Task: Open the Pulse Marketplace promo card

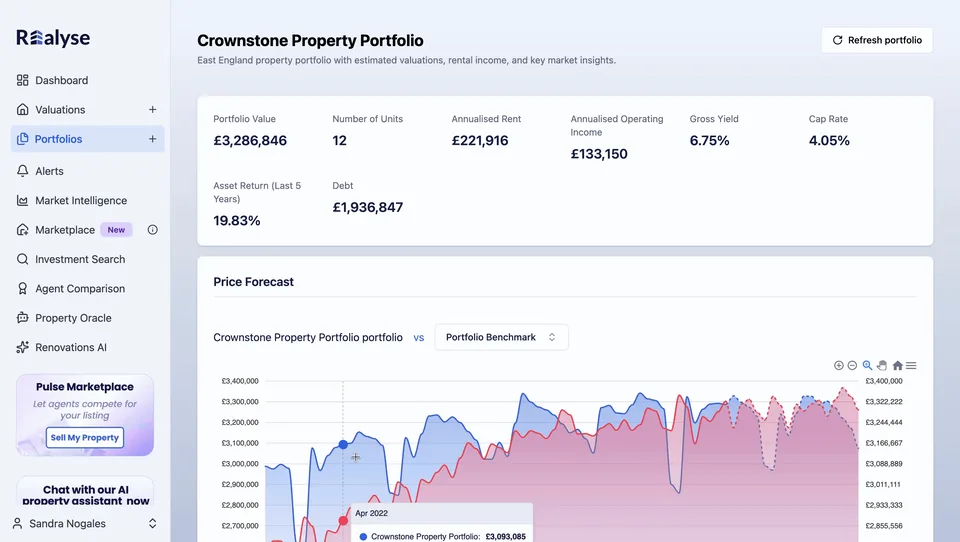Action: (x=84, y=415)
